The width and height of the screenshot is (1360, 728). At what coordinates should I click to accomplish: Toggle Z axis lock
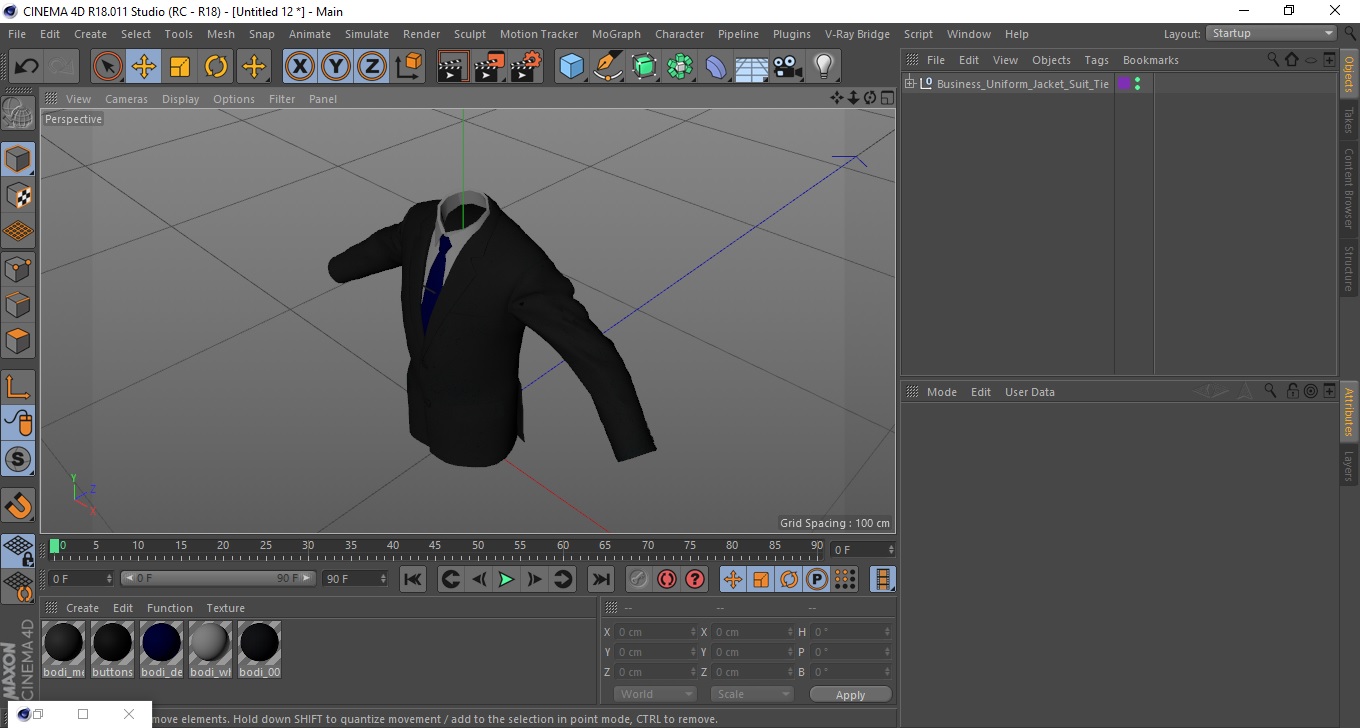click(372, 67)
